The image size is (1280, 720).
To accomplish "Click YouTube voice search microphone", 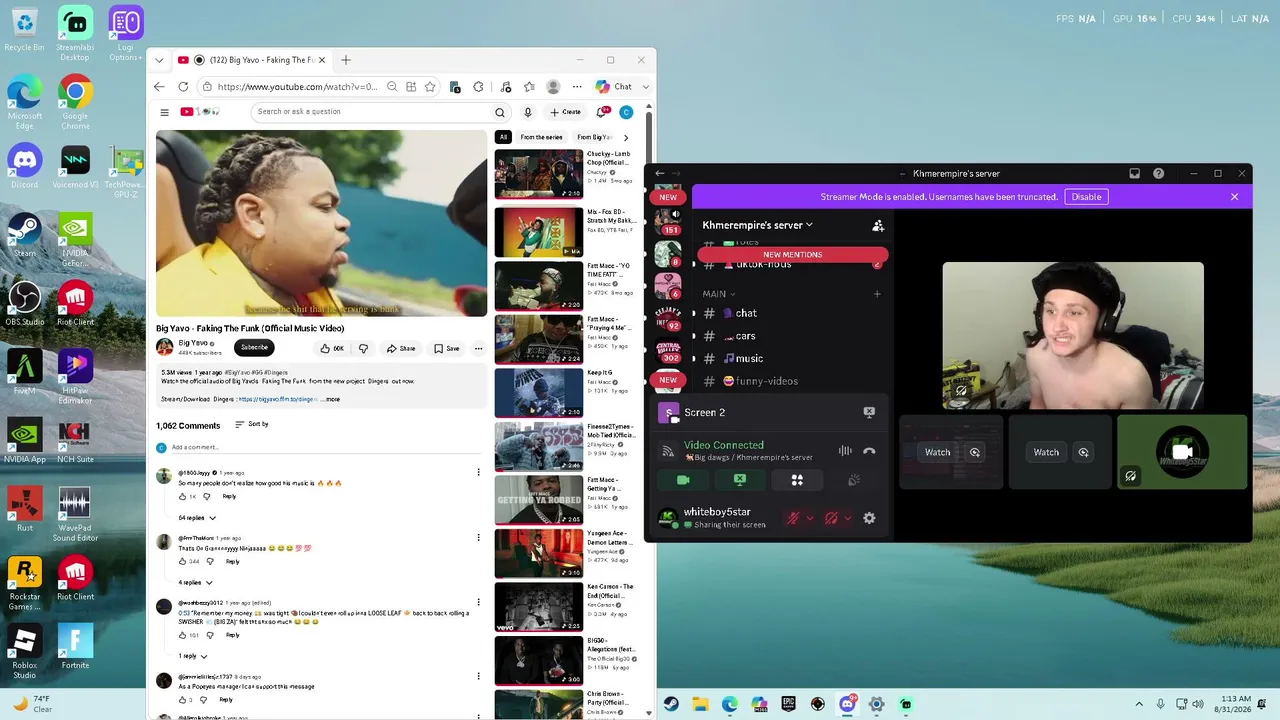I will (x=528, y=112).
